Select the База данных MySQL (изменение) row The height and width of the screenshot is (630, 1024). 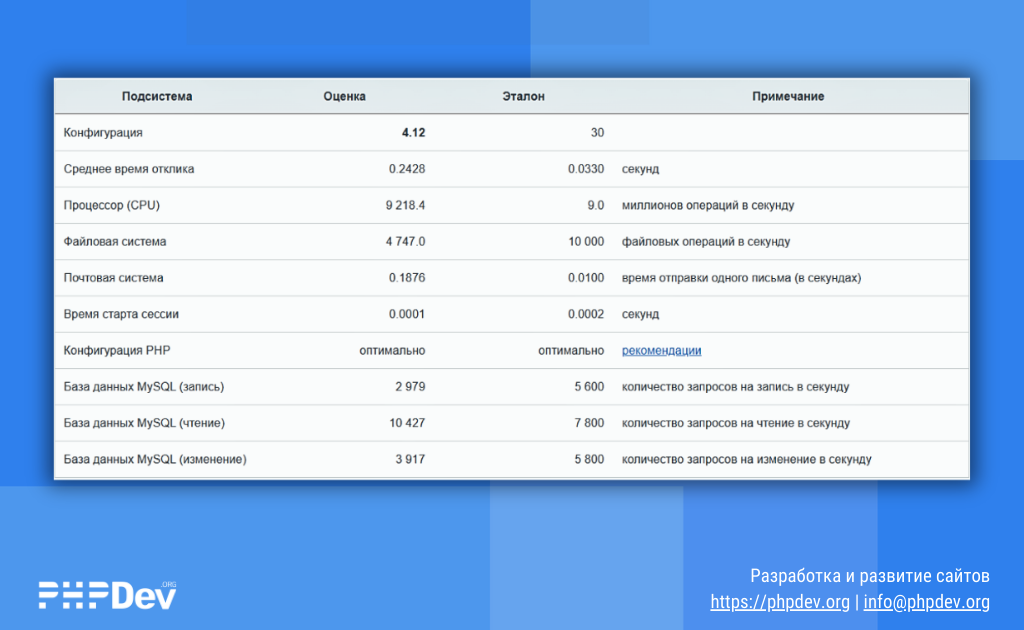coord(511,460)
